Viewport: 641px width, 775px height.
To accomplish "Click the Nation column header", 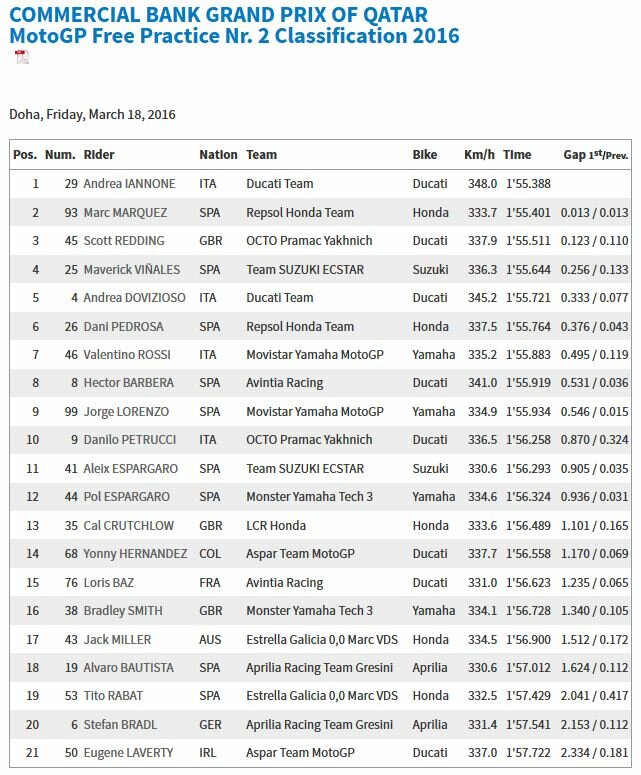I will [x=218, y=155].
